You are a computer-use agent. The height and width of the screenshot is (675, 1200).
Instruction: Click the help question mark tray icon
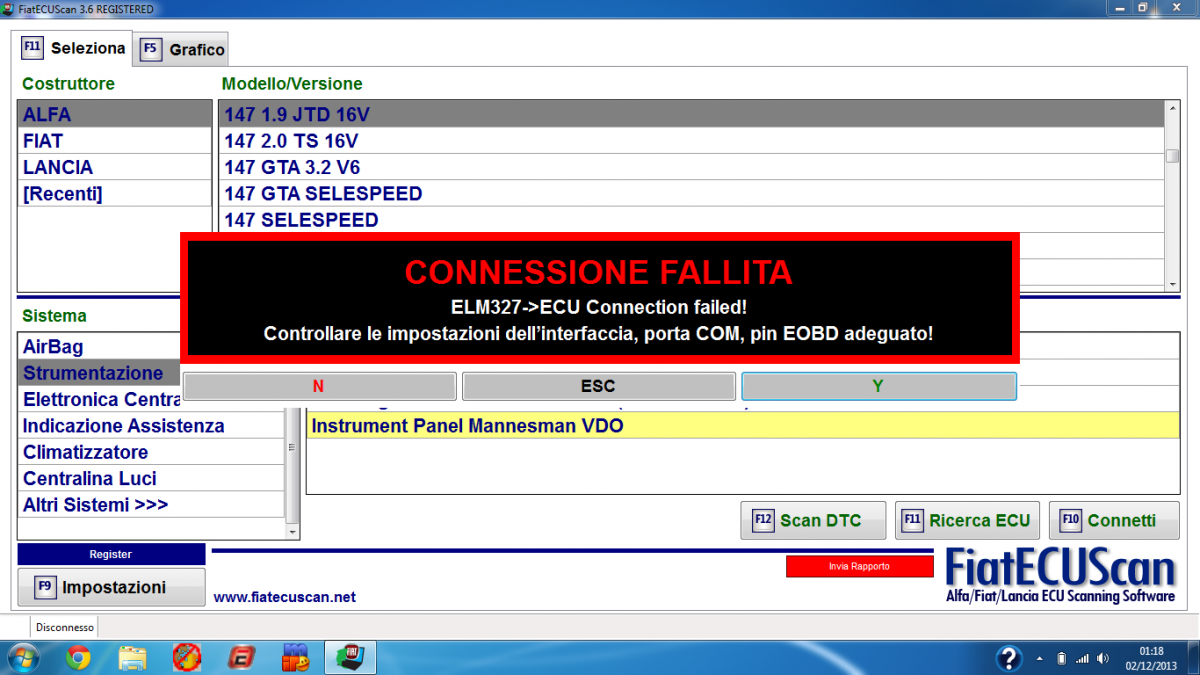tap(1009, 657)
